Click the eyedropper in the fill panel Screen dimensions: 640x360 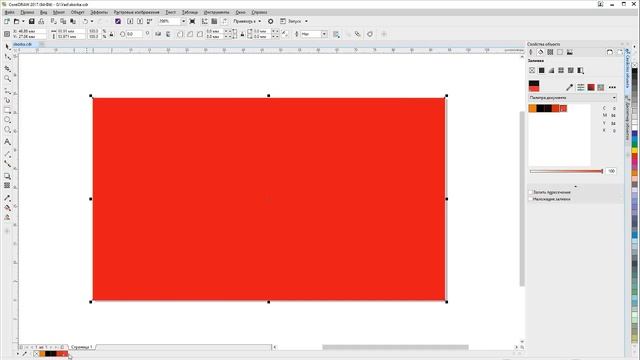point(569,87)
